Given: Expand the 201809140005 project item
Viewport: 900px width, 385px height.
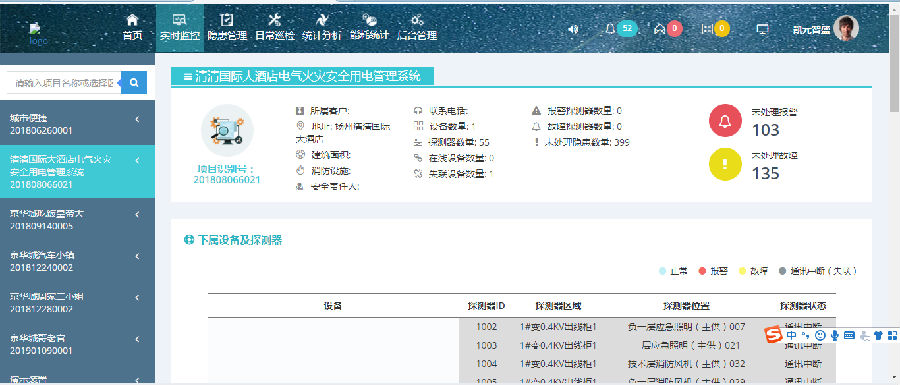Looking at the screenshot, I should click(x=77, y=219).
